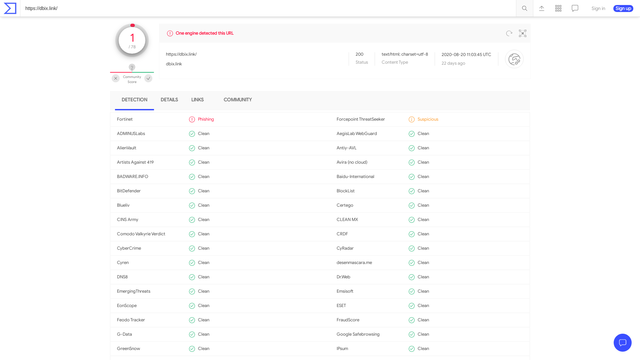This screenshot has width=640, height=360.
Task: Open the apps grid icon
Action: tap(558, 8)
